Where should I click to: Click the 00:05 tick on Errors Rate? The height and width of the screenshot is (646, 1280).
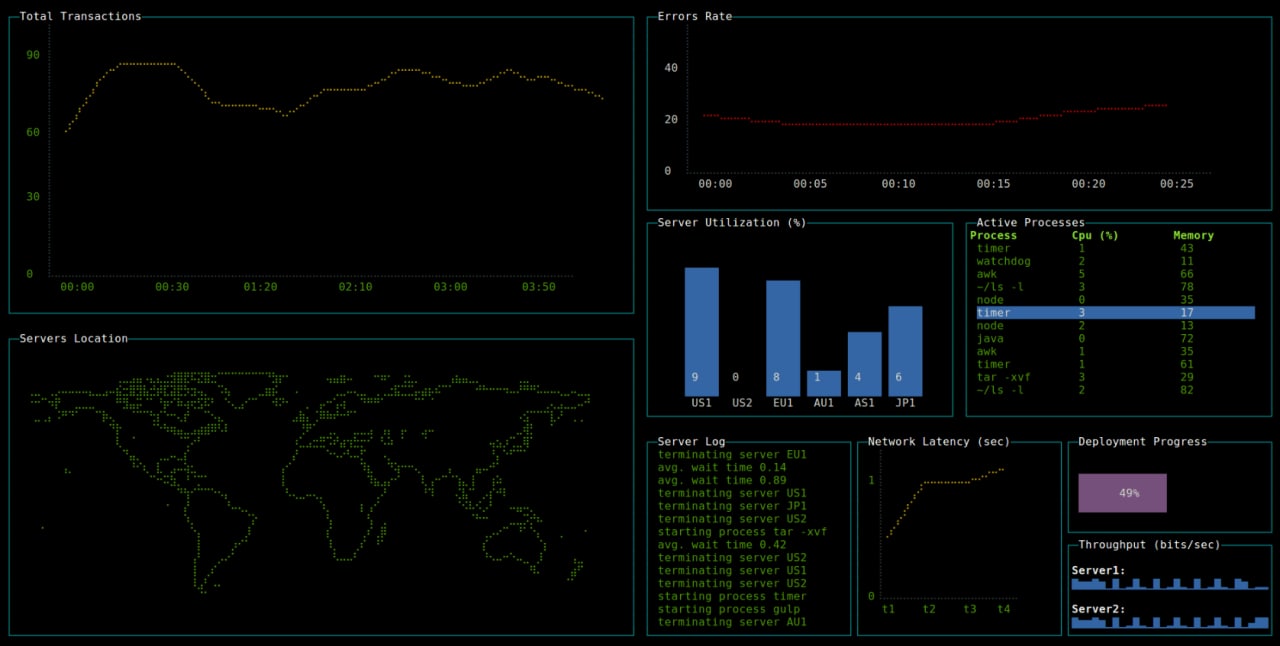click(x=810, y=184)
